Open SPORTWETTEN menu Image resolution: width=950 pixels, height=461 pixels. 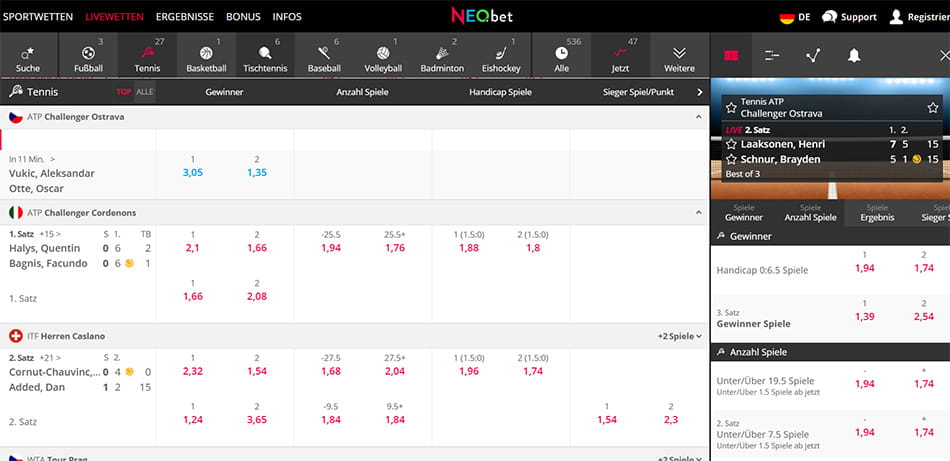38,17
